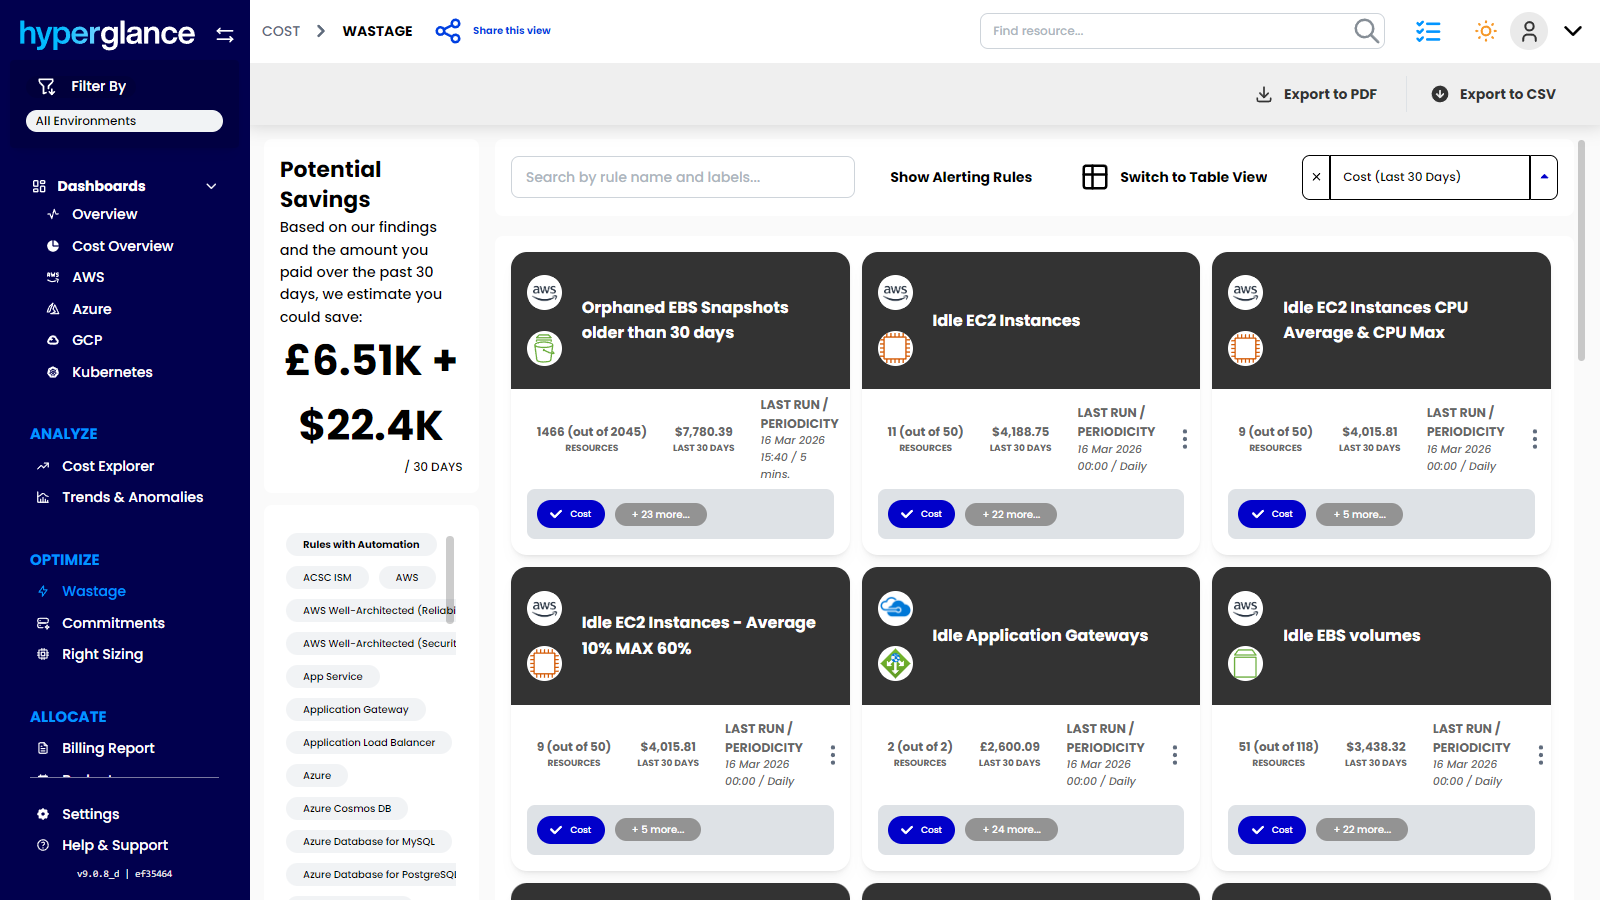This screenshot has width=1600, height=900.
Task: Expand '+ 23 more...' labels on Orphaned EBS Snapshots
Action: pyautogui.click(x=661, y=515)
